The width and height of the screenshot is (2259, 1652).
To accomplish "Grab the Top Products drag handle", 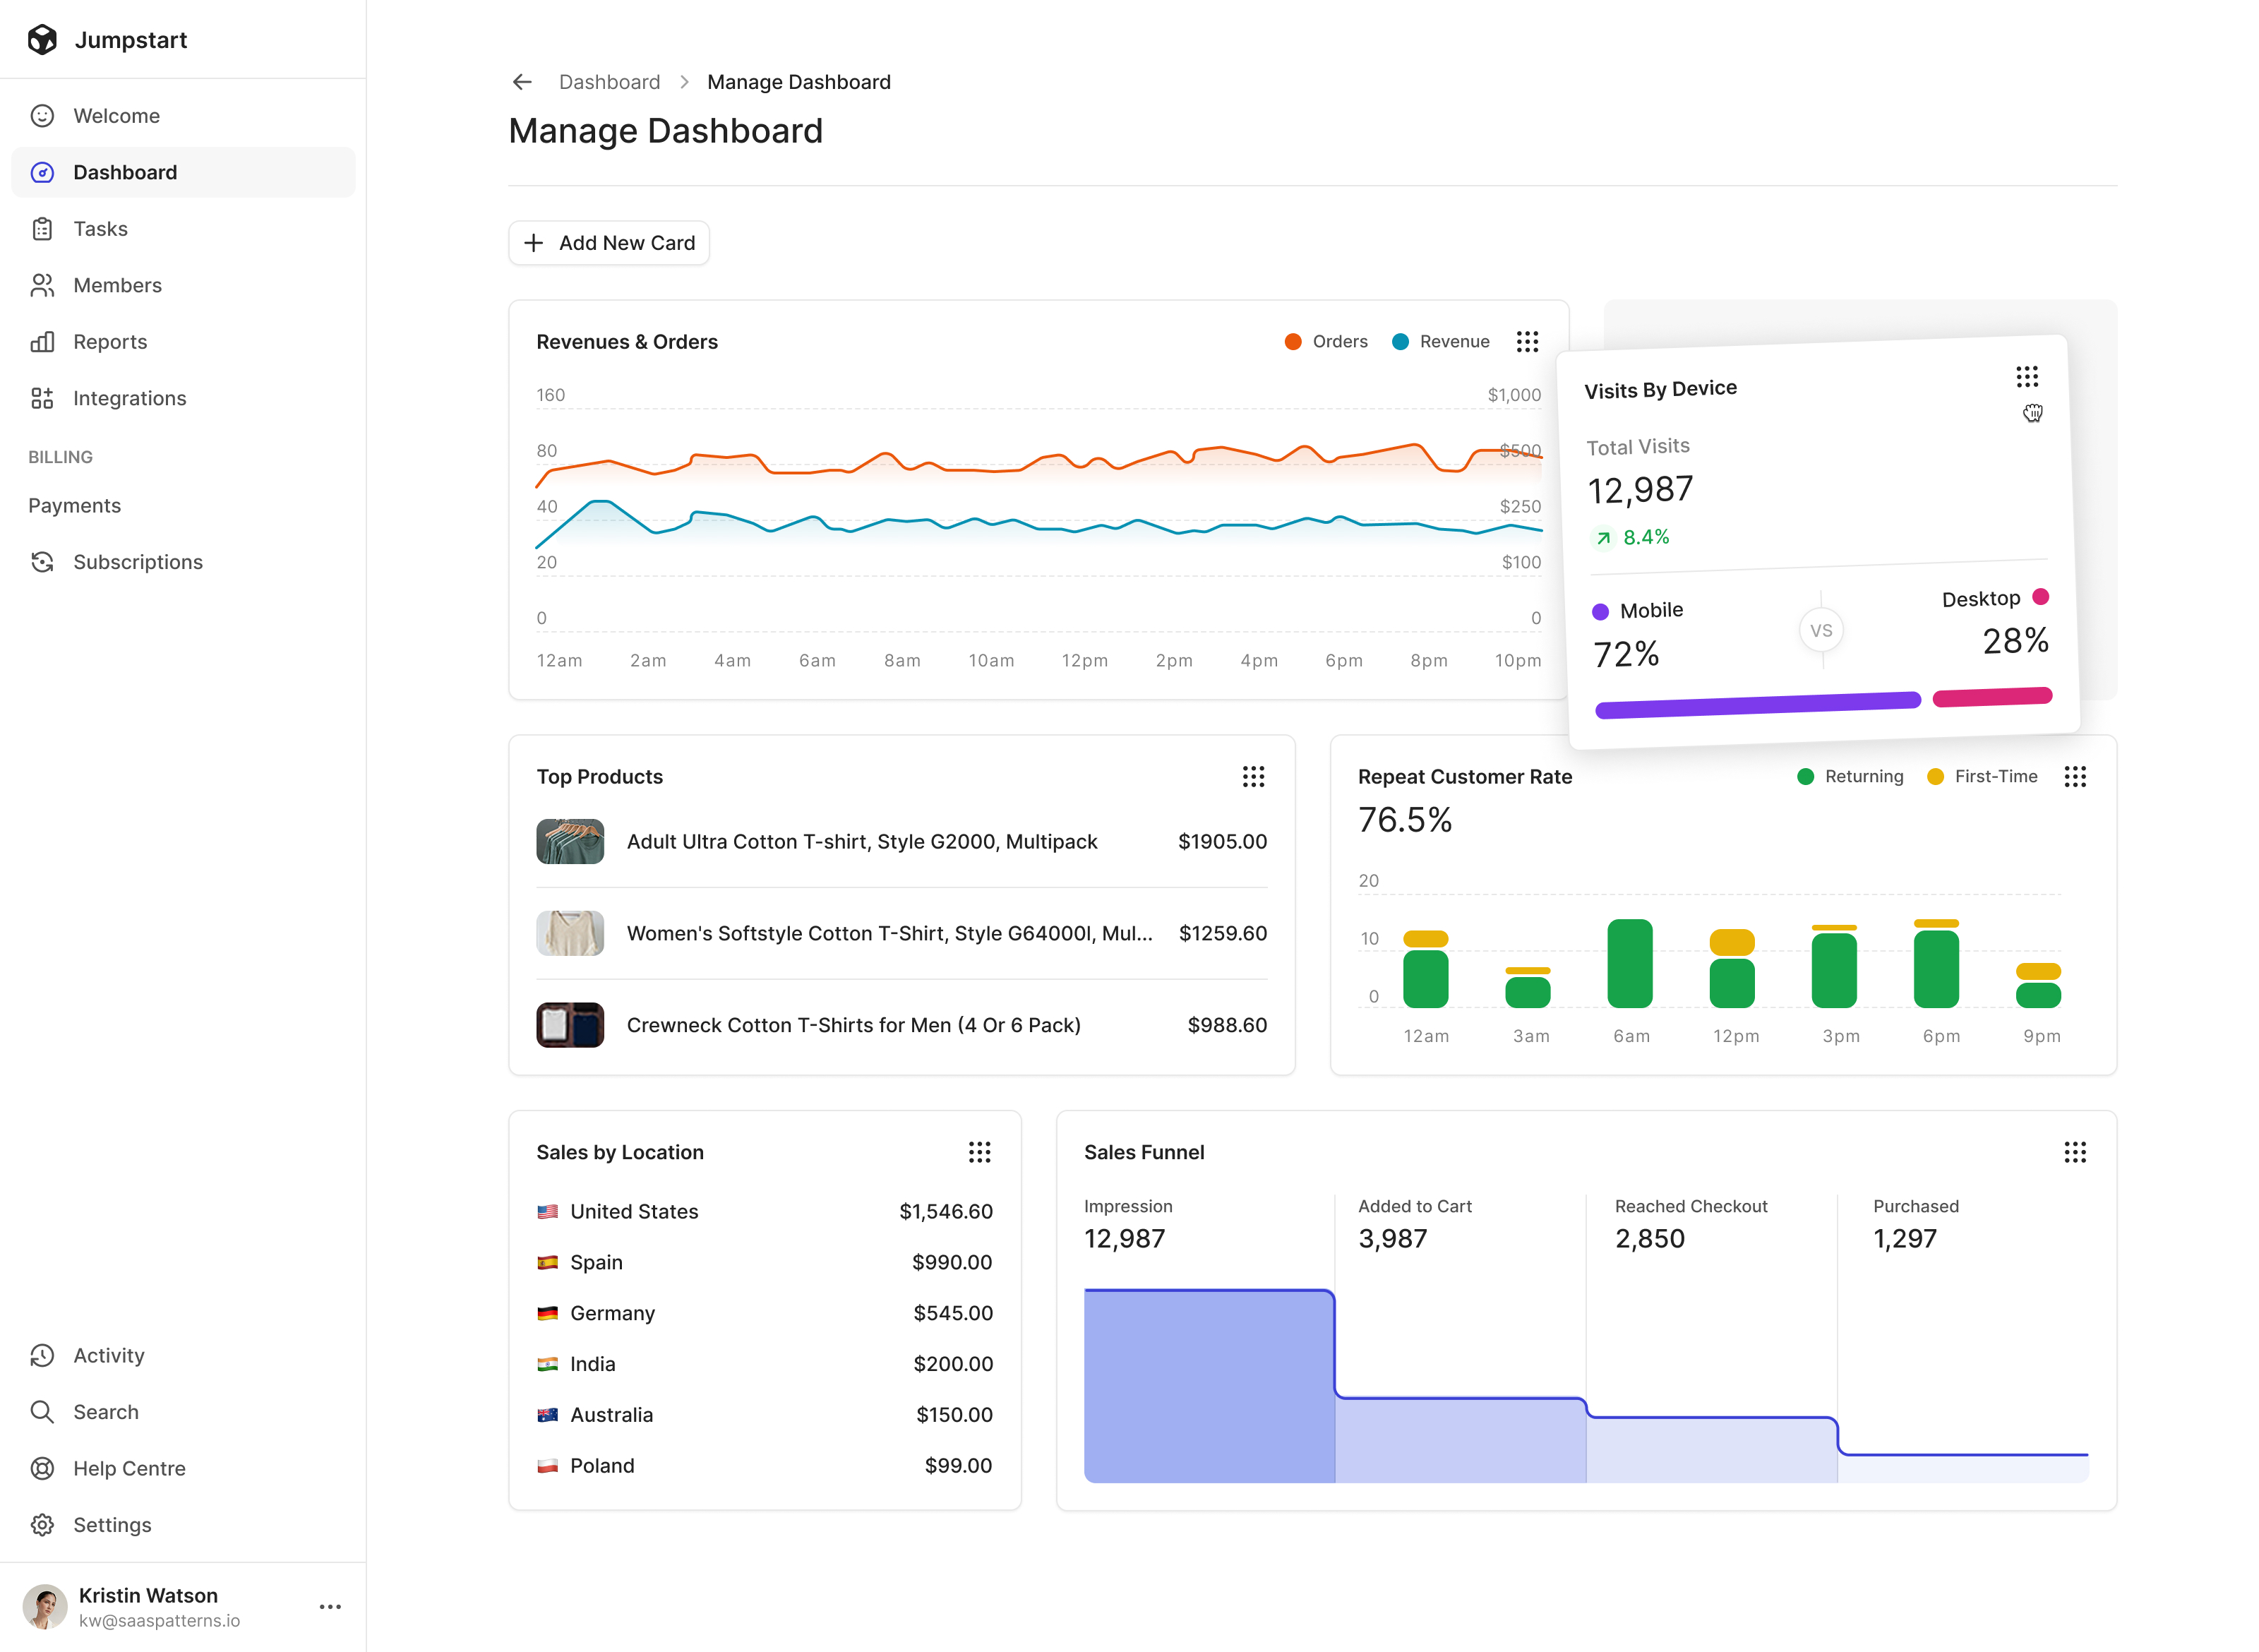I will [x=1253, y=777].
